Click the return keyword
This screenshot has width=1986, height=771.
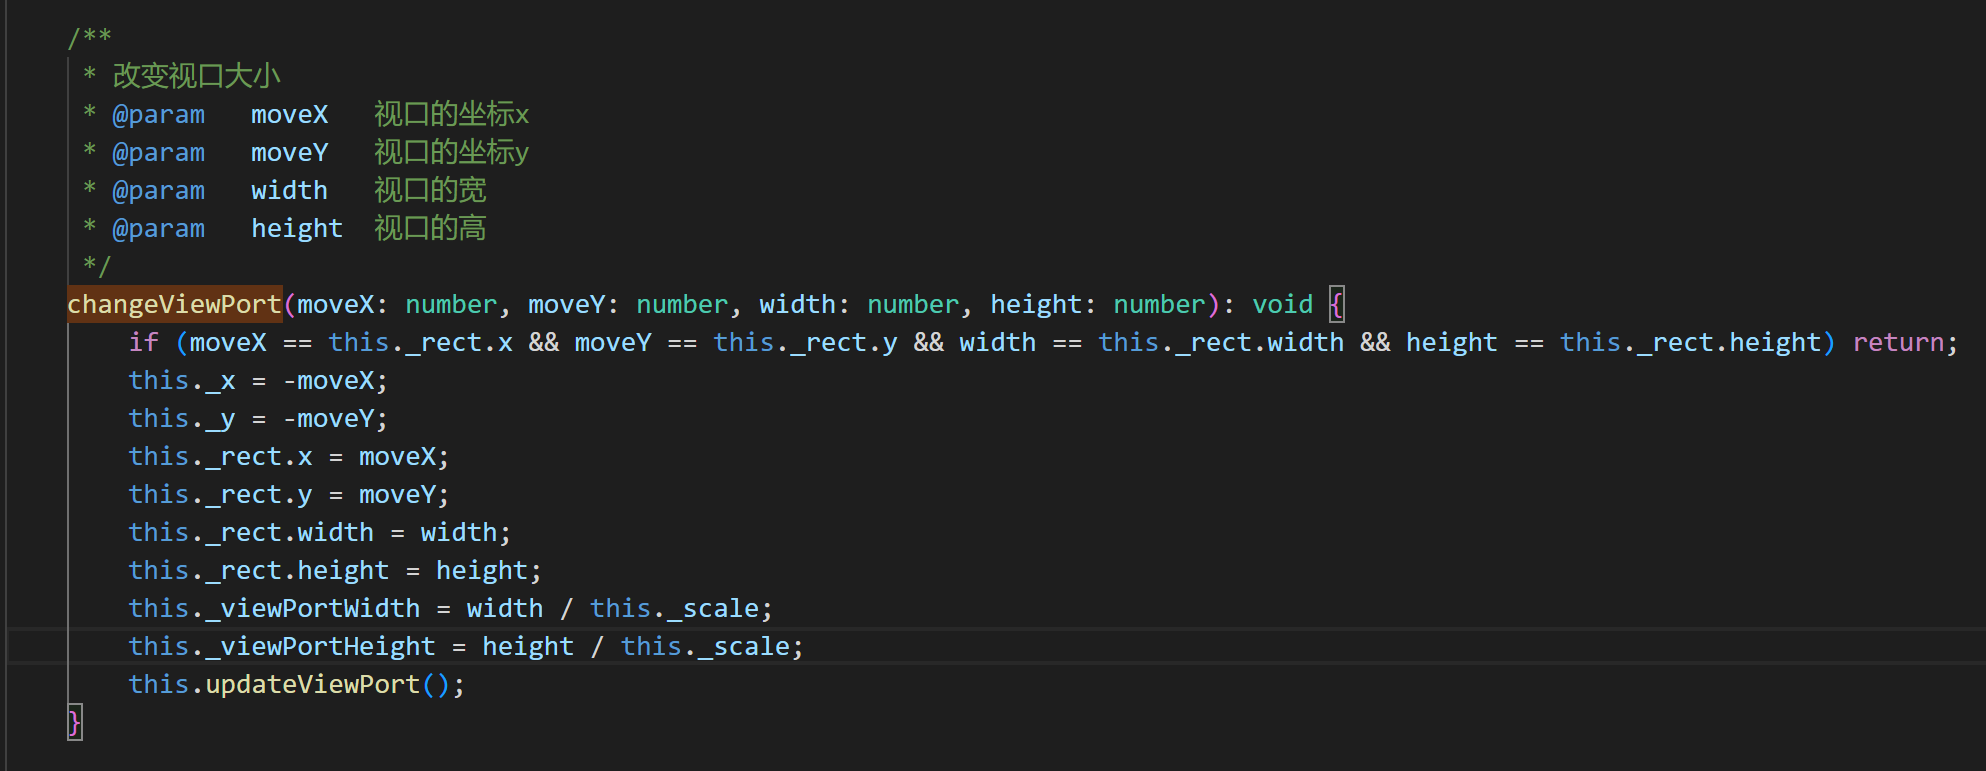pyautogui.click(x=1898, y=342)
